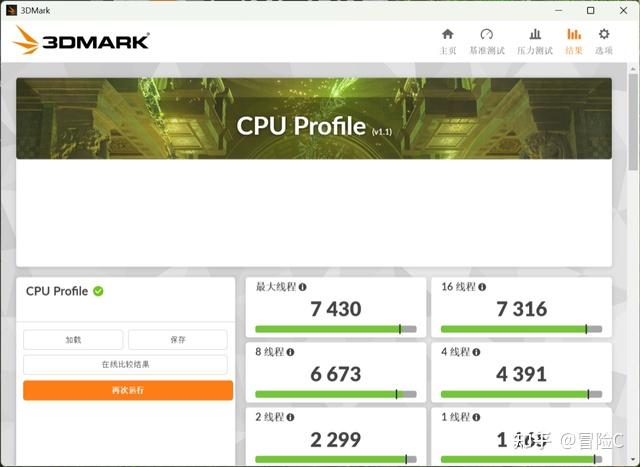640x467 pixels.
Task: Click the Load (加载) button
Action: tap(73, 340)
